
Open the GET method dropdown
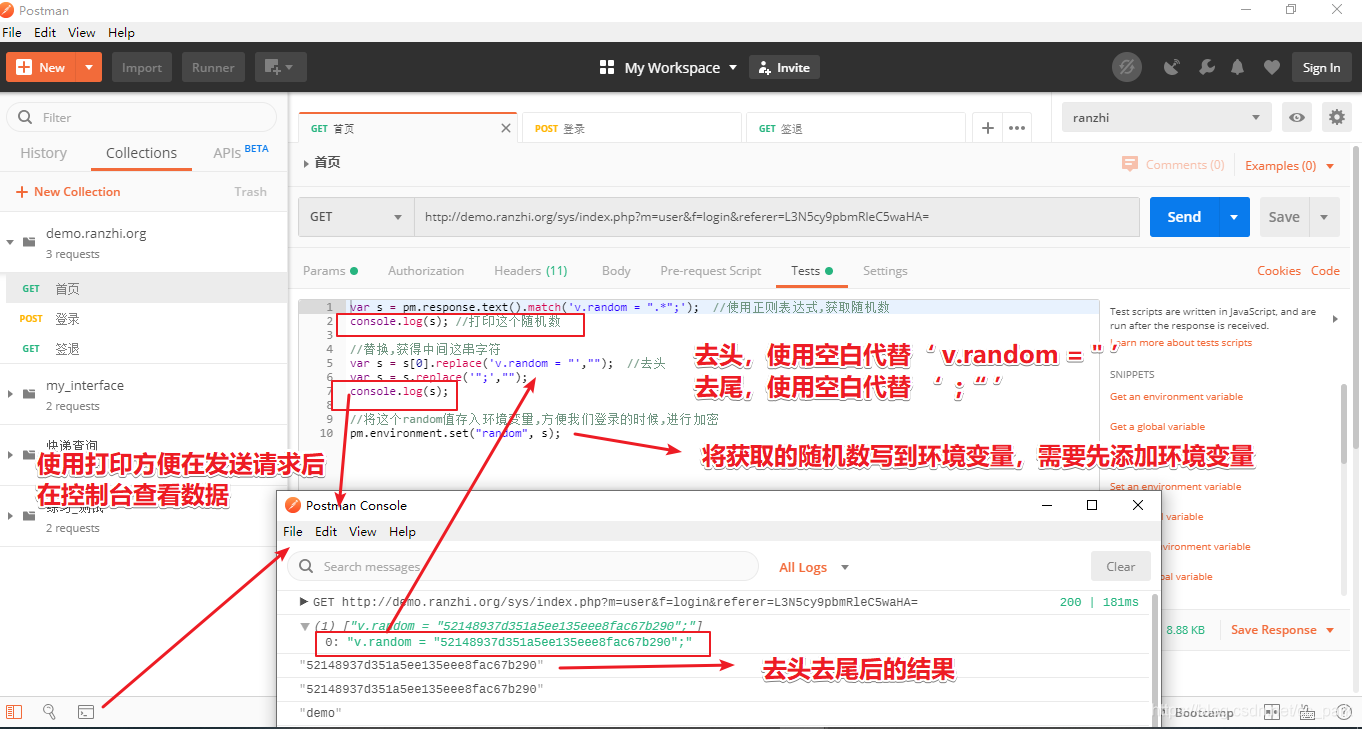pos(356,216)
